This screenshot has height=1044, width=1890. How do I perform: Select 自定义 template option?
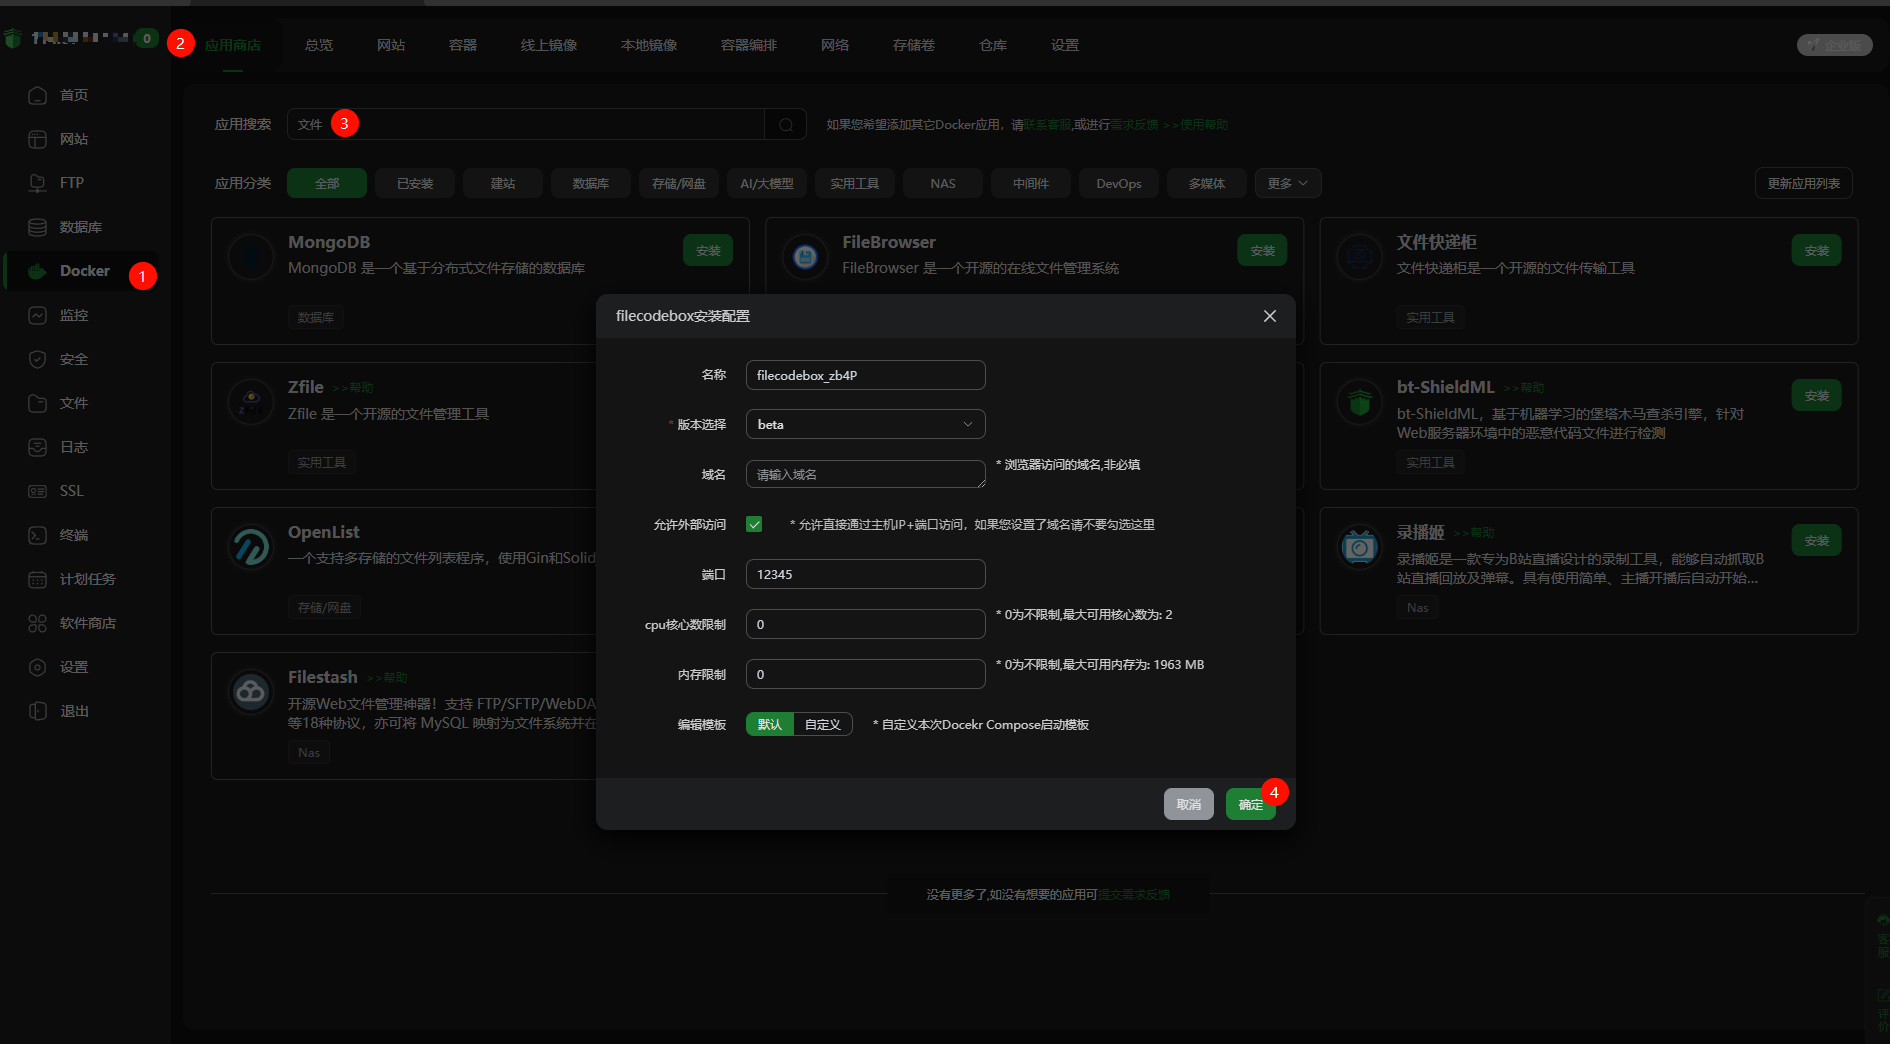coord(822,724)
